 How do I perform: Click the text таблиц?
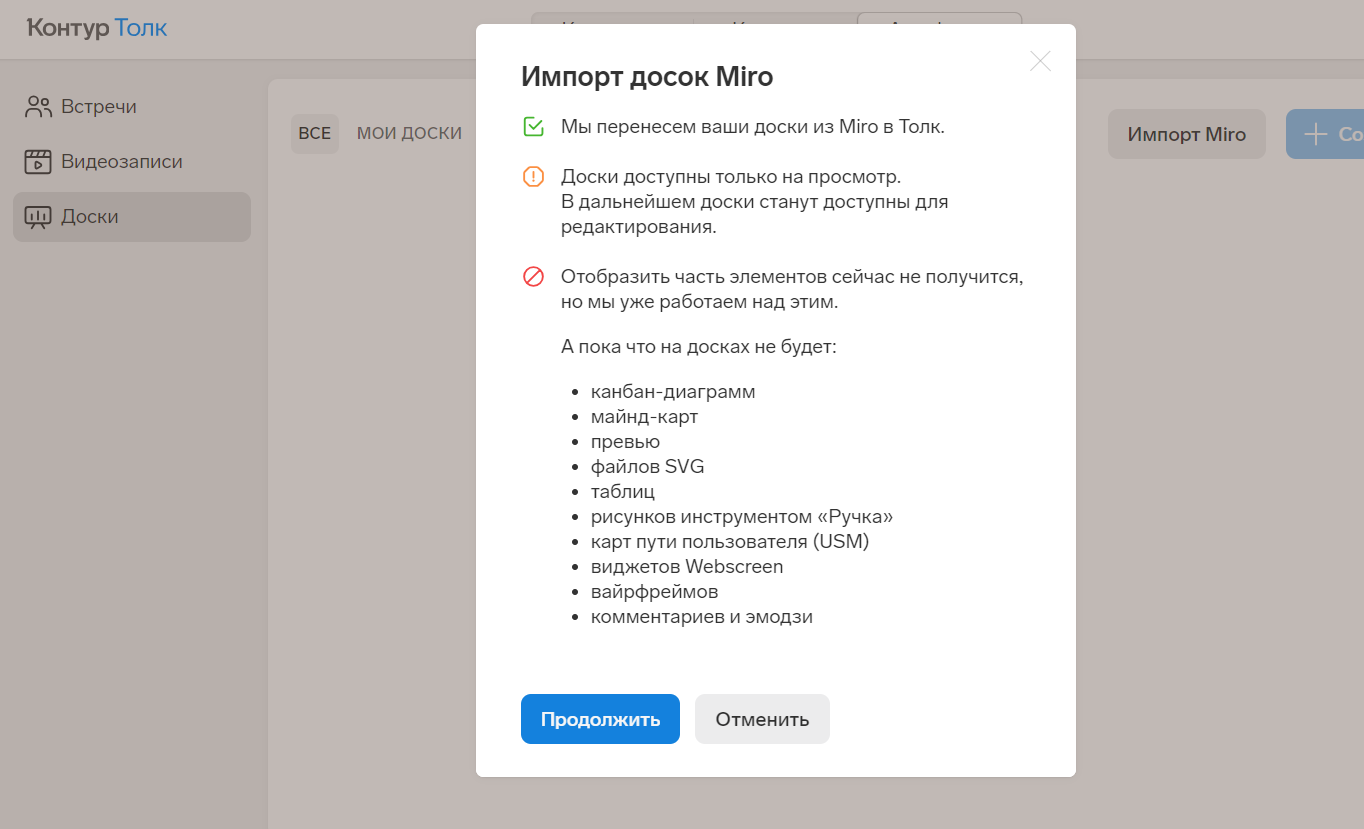[x=623, y=492]
